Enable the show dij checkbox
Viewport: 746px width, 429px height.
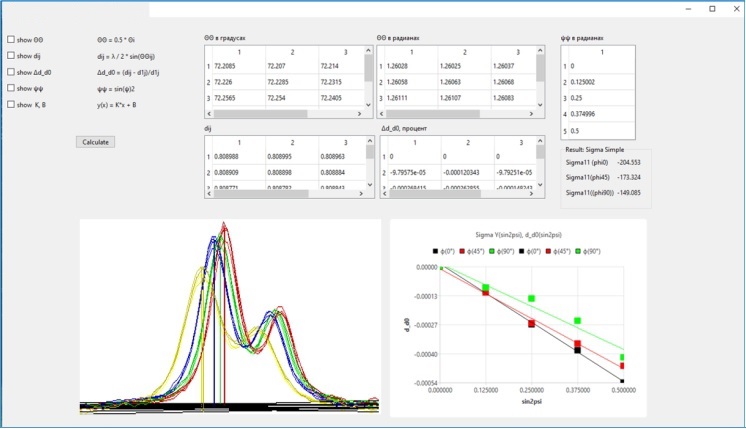(x=11, y=56)
